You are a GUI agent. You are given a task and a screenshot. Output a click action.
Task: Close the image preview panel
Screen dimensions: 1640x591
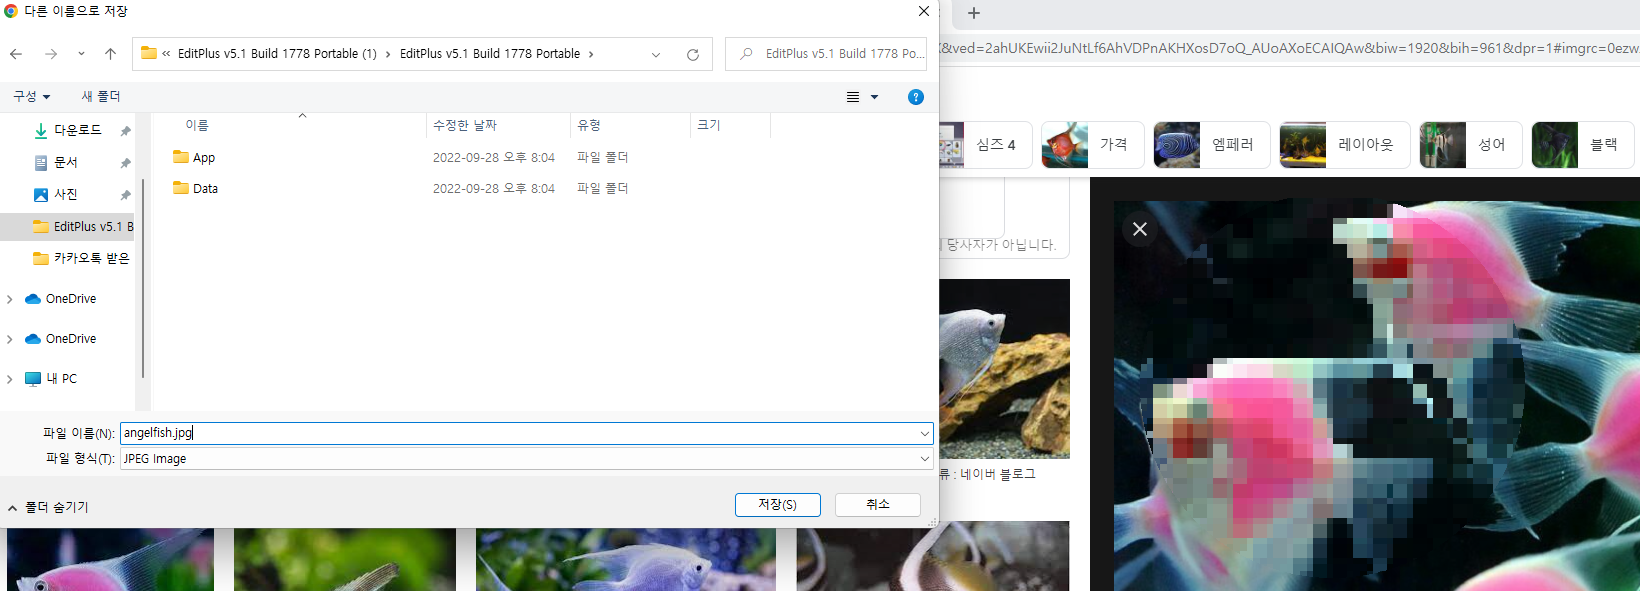[1140, 229]
